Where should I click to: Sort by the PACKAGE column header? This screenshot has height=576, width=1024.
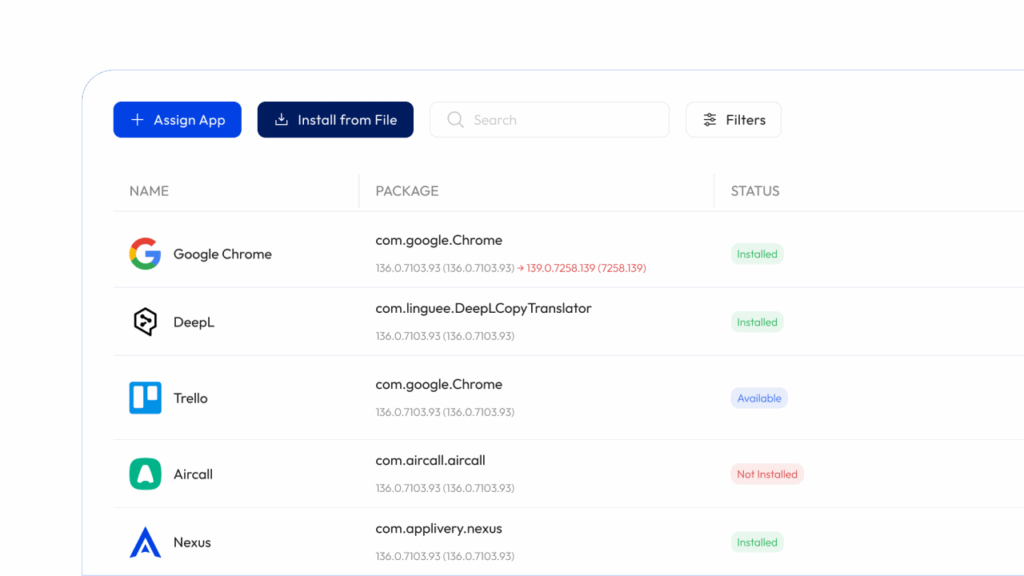click(407, 191)
